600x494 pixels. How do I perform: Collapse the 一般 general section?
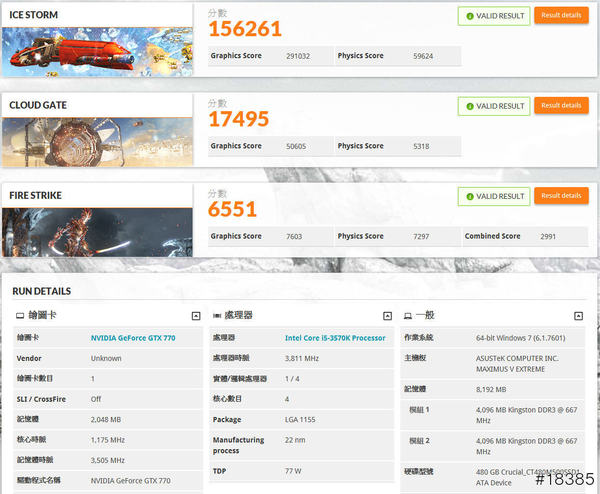point(583,316)
